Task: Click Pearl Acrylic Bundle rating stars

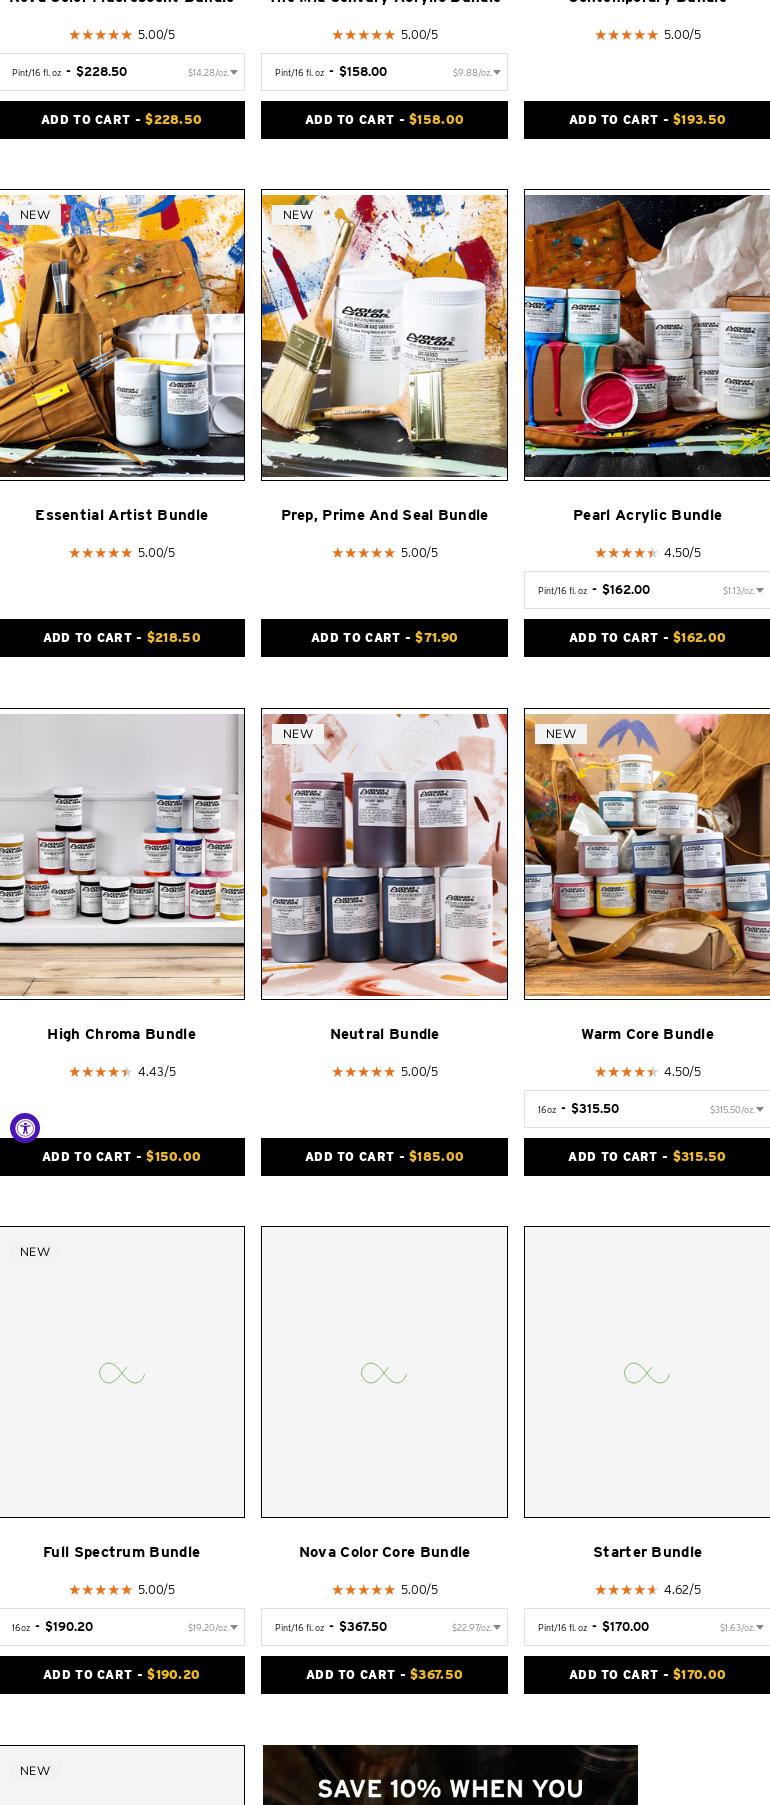Action: 626,553
